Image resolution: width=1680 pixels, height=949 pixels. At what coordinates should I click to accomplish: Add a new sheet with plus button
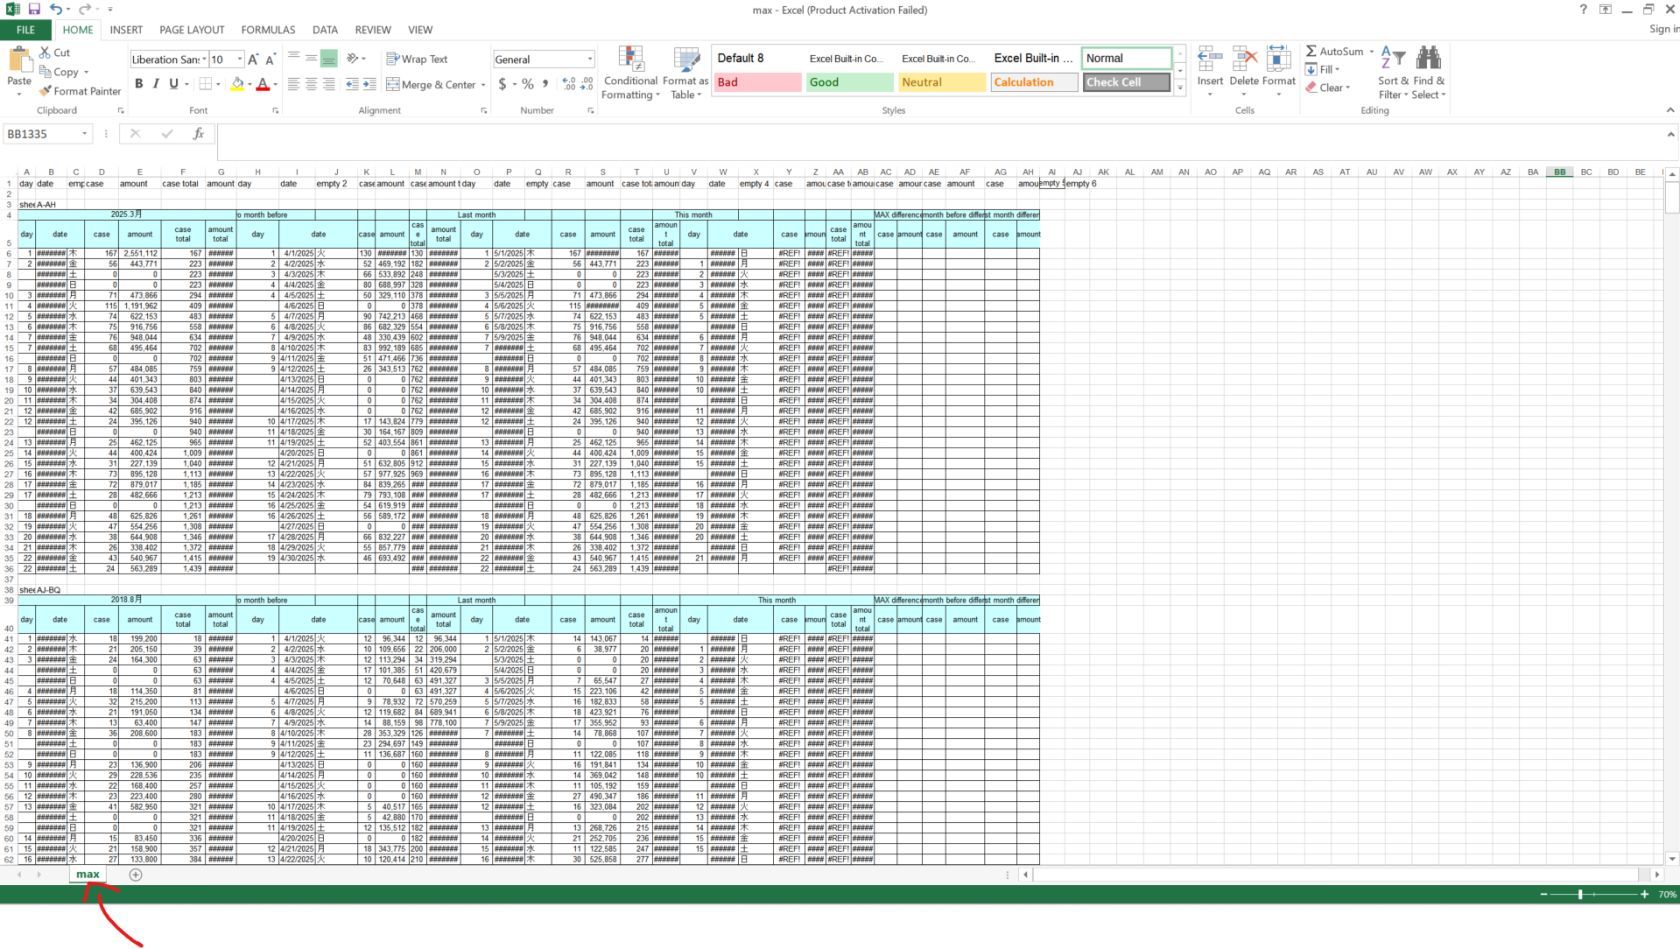[135, 874]
